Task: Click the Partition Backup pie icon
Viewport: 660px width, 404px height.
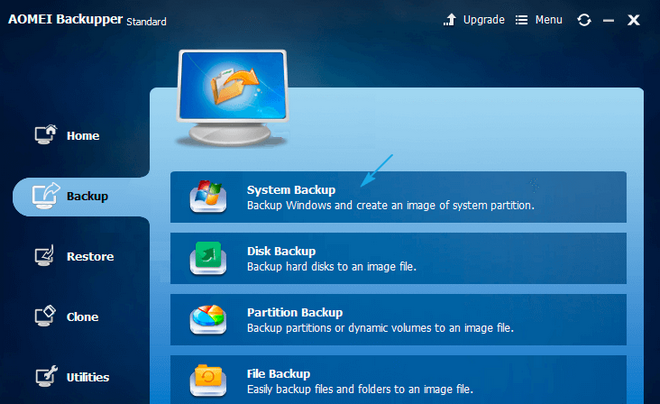Action: coord(208,319)
